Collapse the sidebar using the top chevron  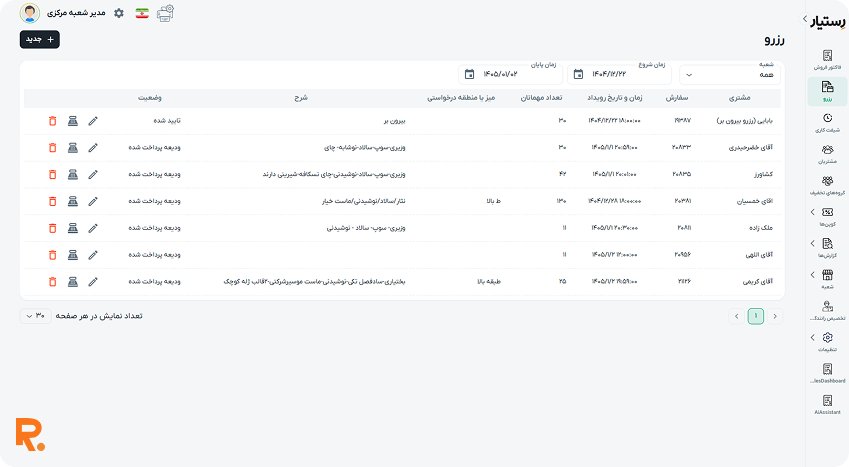pyautogui.click(x=805, y=19)
